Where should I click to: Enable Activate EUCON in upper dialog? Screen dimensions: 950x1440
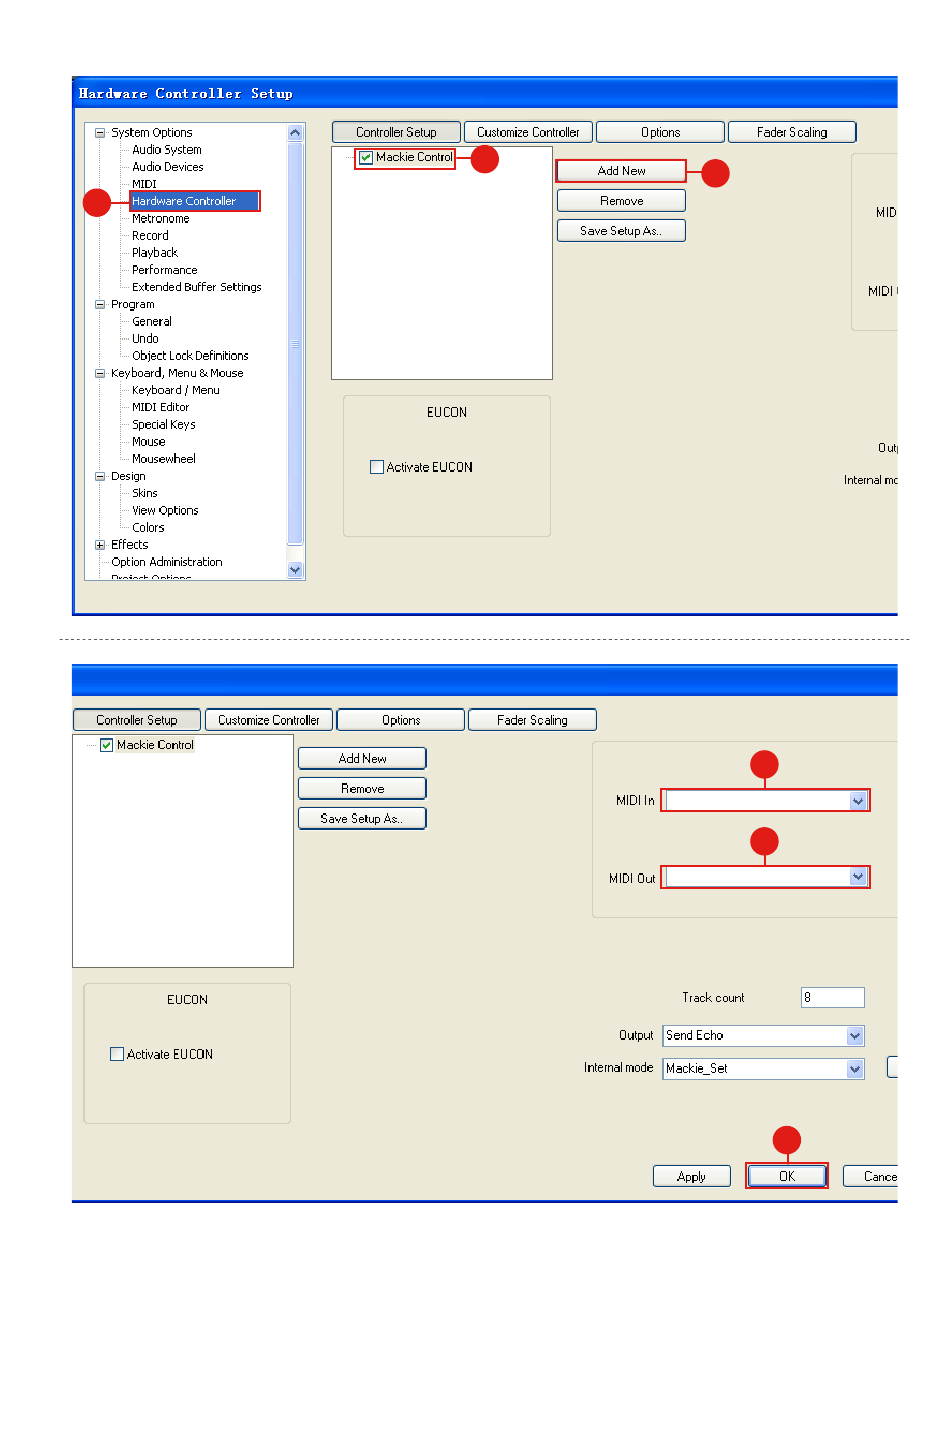click(377, 467)
